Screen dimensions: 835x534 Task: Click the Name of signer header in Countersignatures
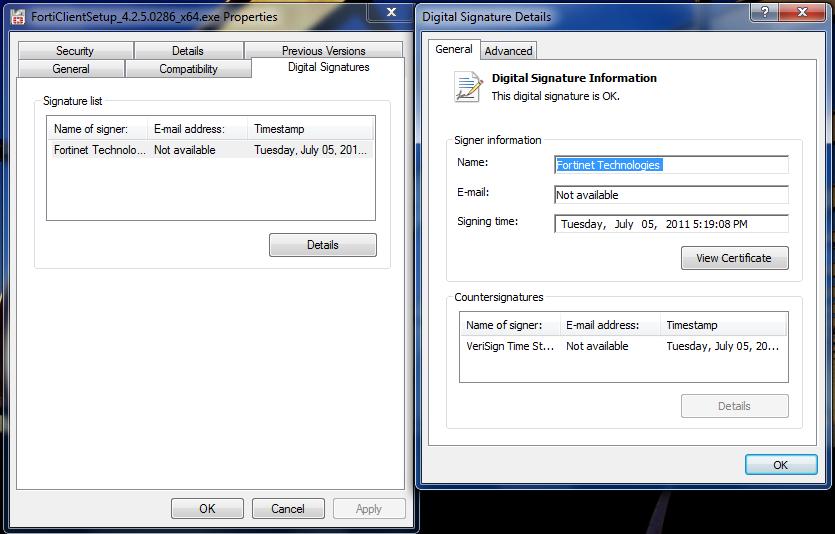(510, 325)
